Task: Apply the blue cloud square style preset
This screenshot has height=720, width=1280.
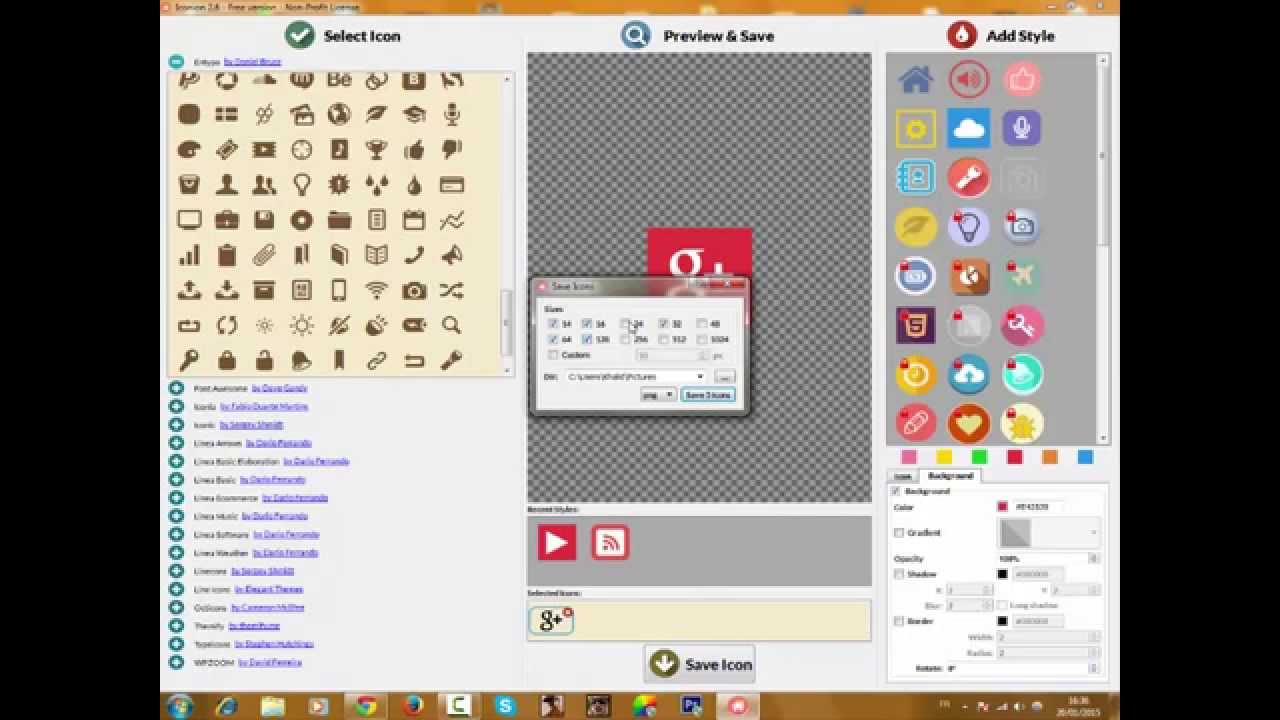Action: (x=968, y=128)
